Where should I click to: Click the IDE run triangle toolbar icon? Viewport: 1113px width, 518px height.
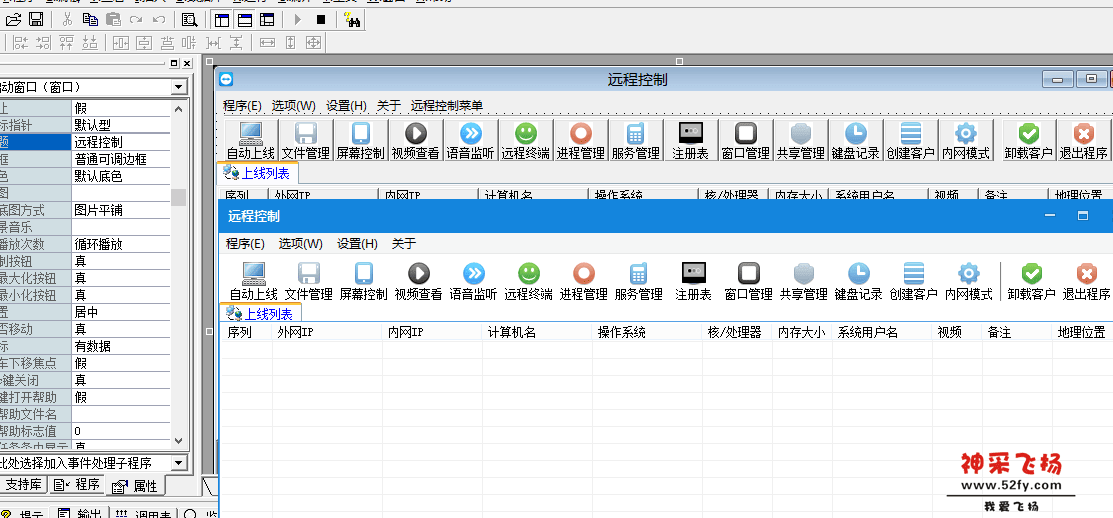(297, 19)
